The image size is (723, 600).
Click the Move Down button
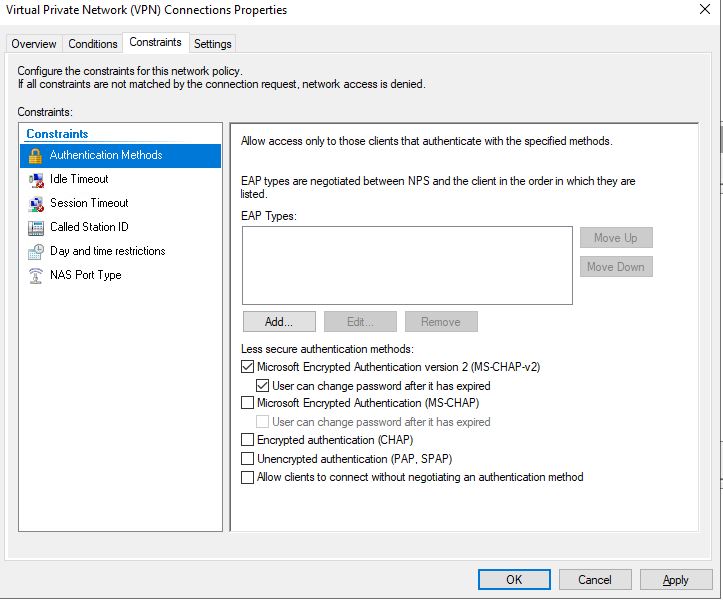point(616,267)
